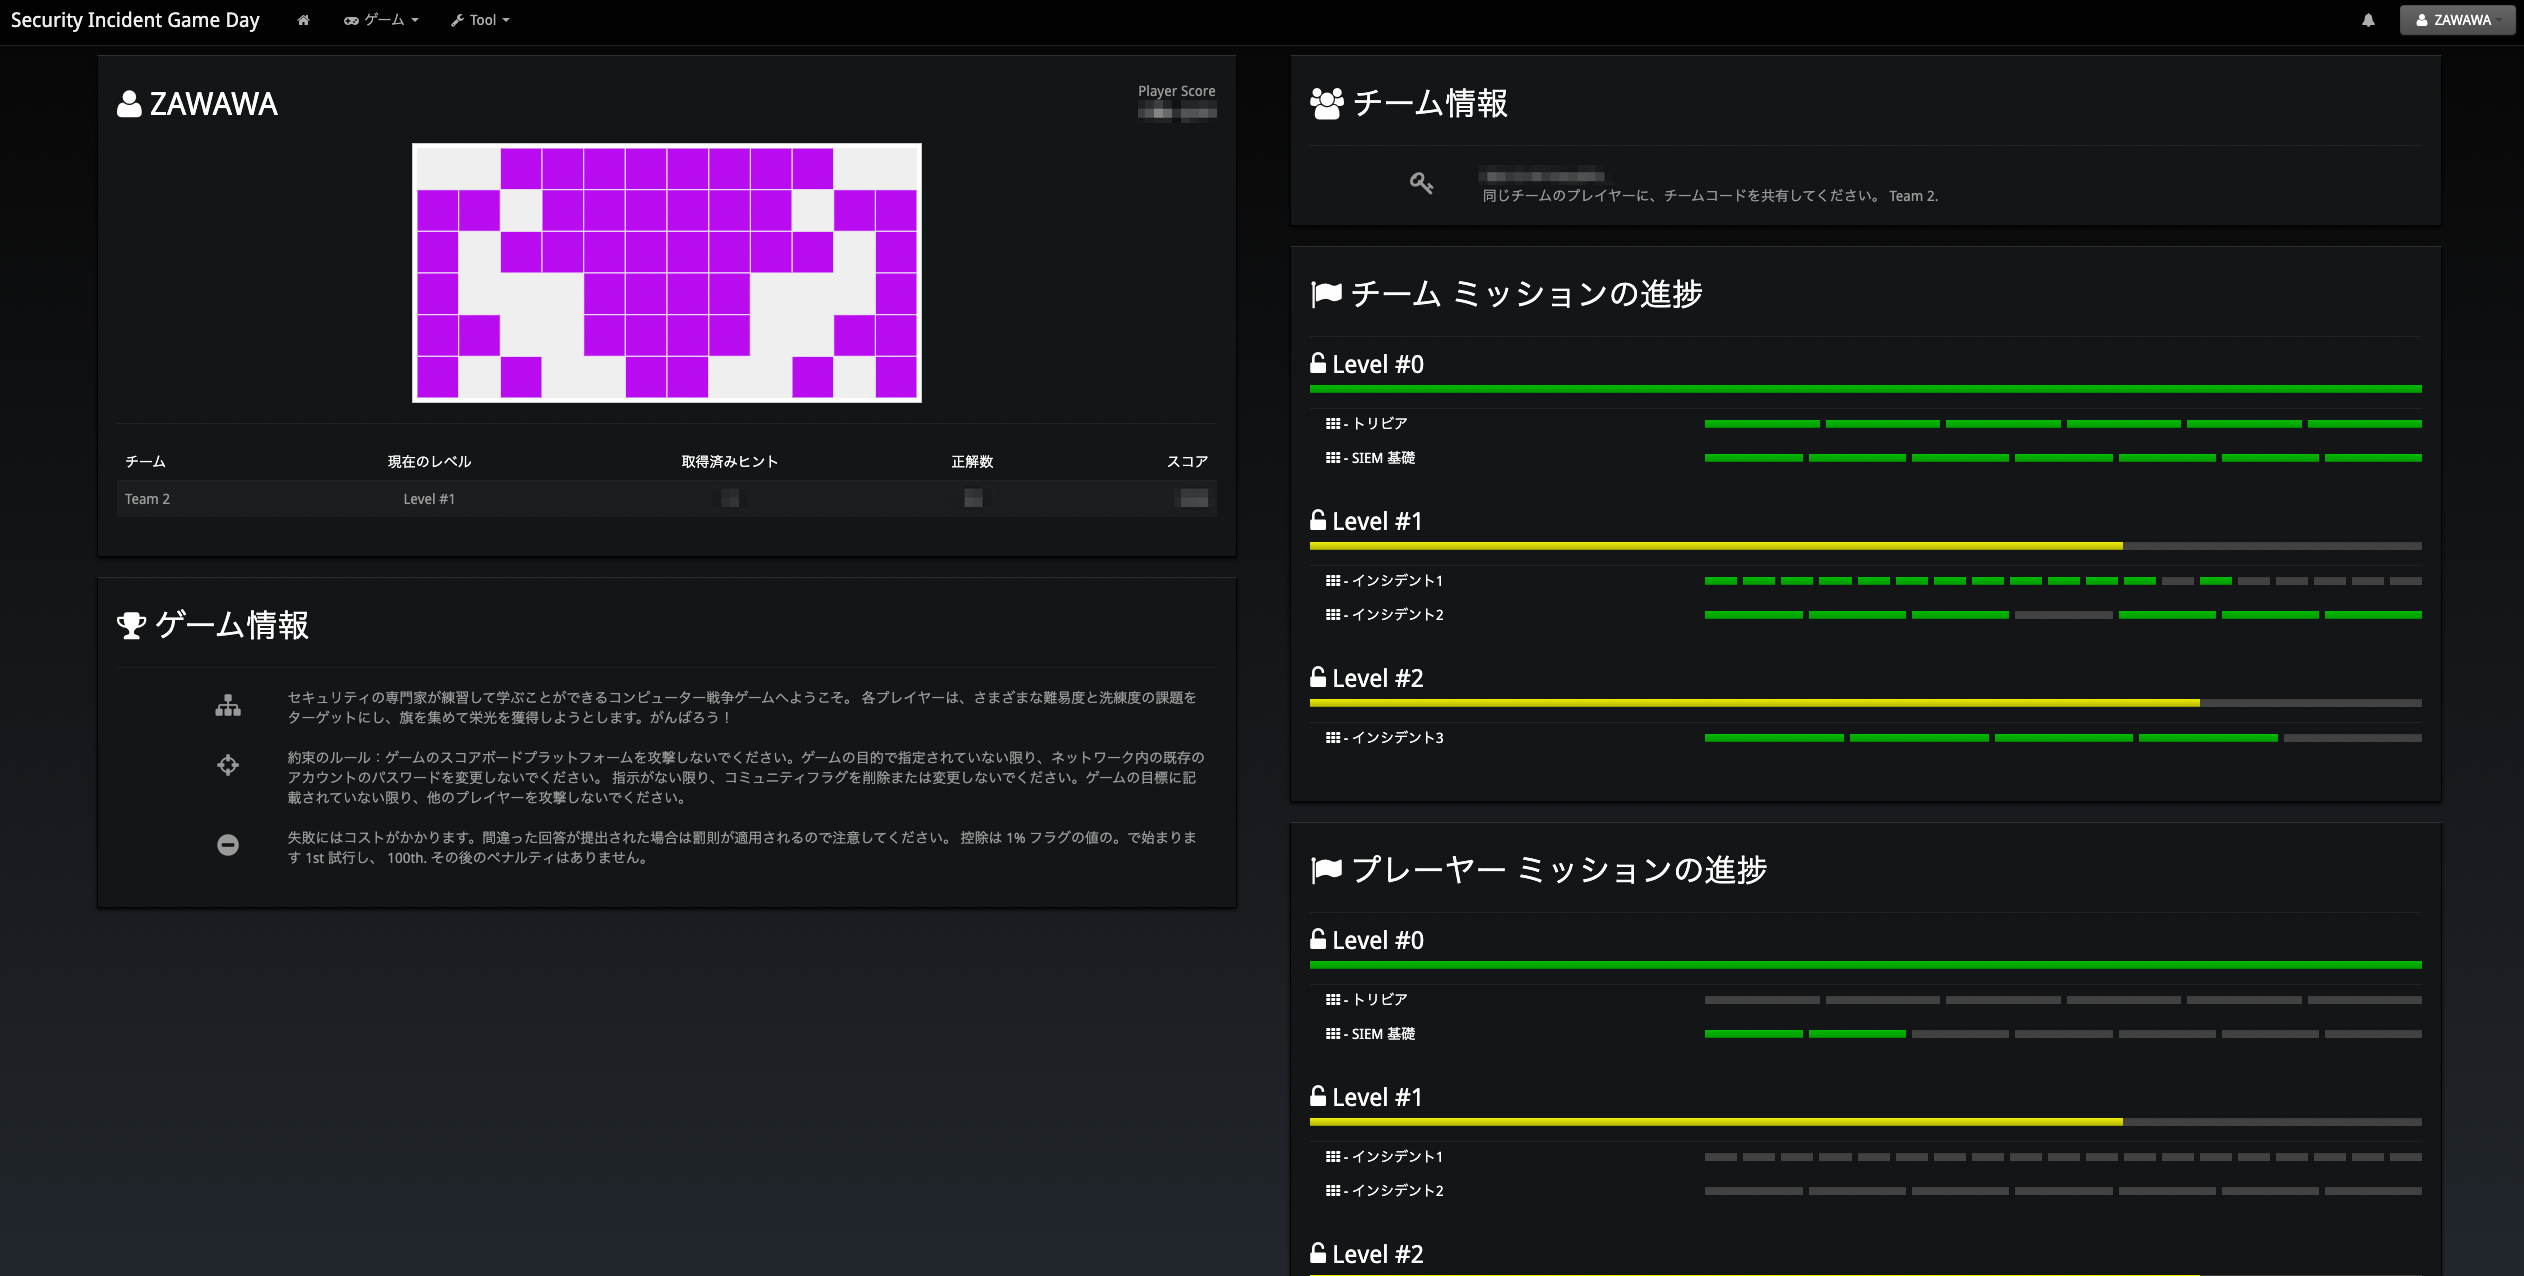Open the Tool dropdown menu
This screenshot has height=1276, width=2524.
point(480,20)
